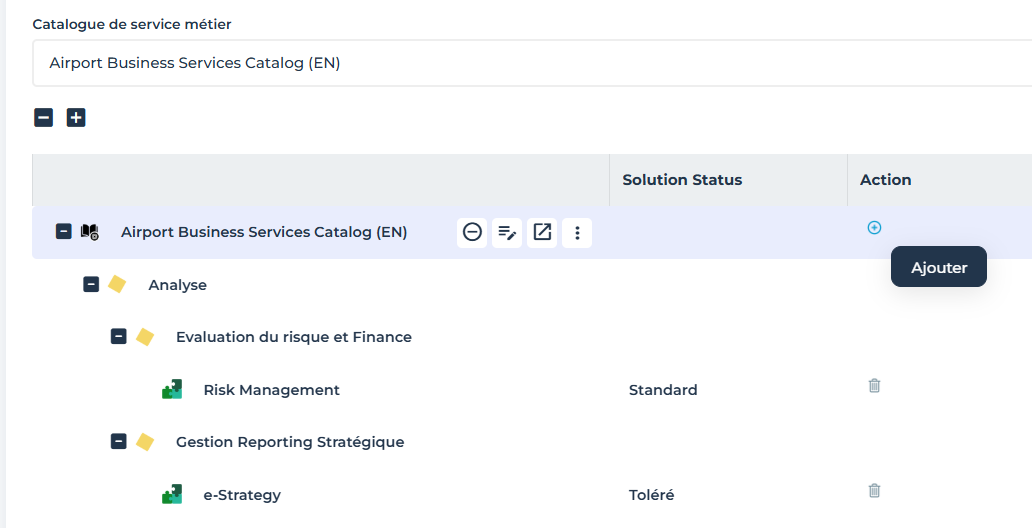The image size is (1032, 528).
Task: Open the three-dot more options menu
Action: point(577,233)
